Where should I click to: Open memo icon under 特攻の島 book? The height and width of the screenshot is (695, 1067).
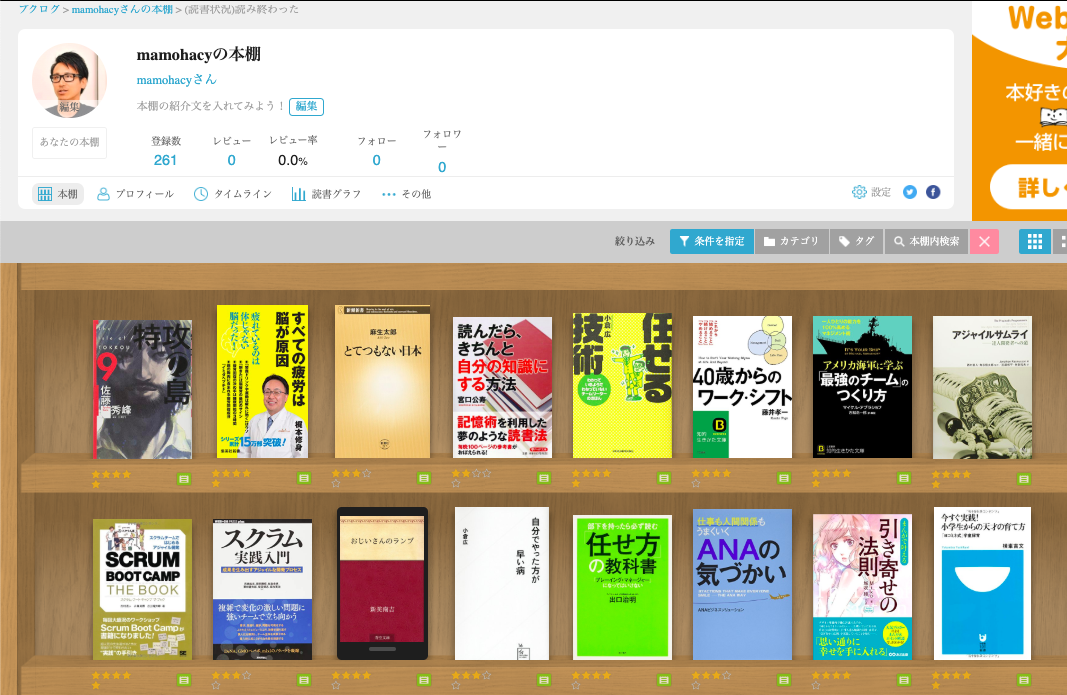point(184,479)
